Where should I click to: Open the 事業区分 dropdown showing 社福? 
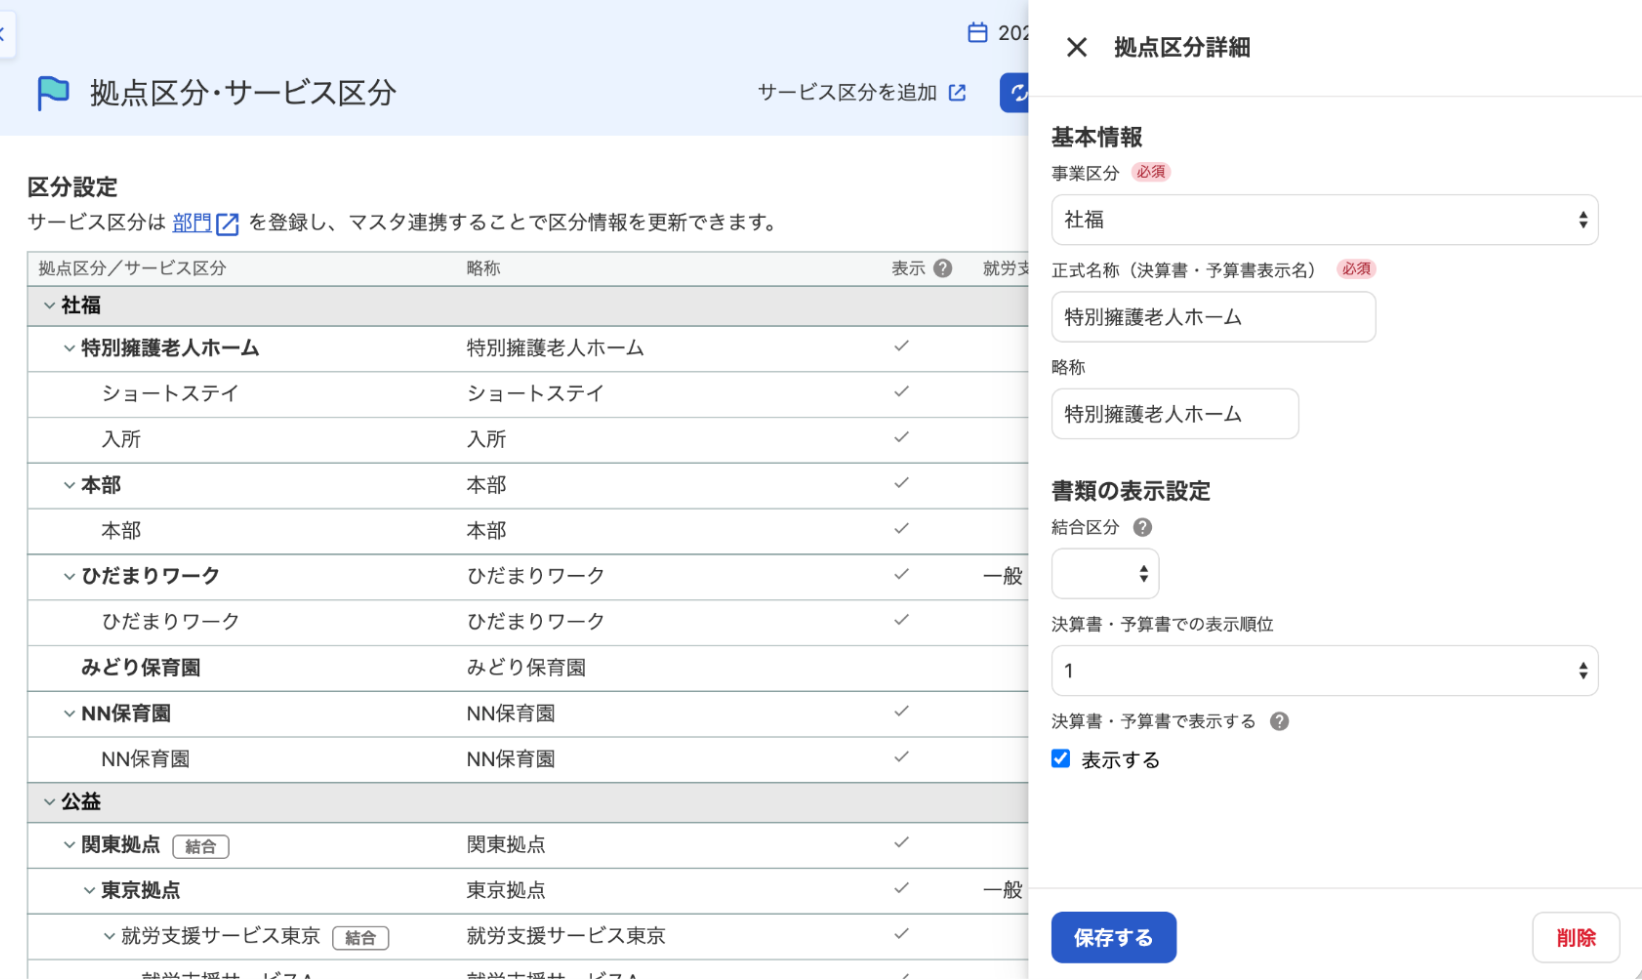coord(1324,220)
